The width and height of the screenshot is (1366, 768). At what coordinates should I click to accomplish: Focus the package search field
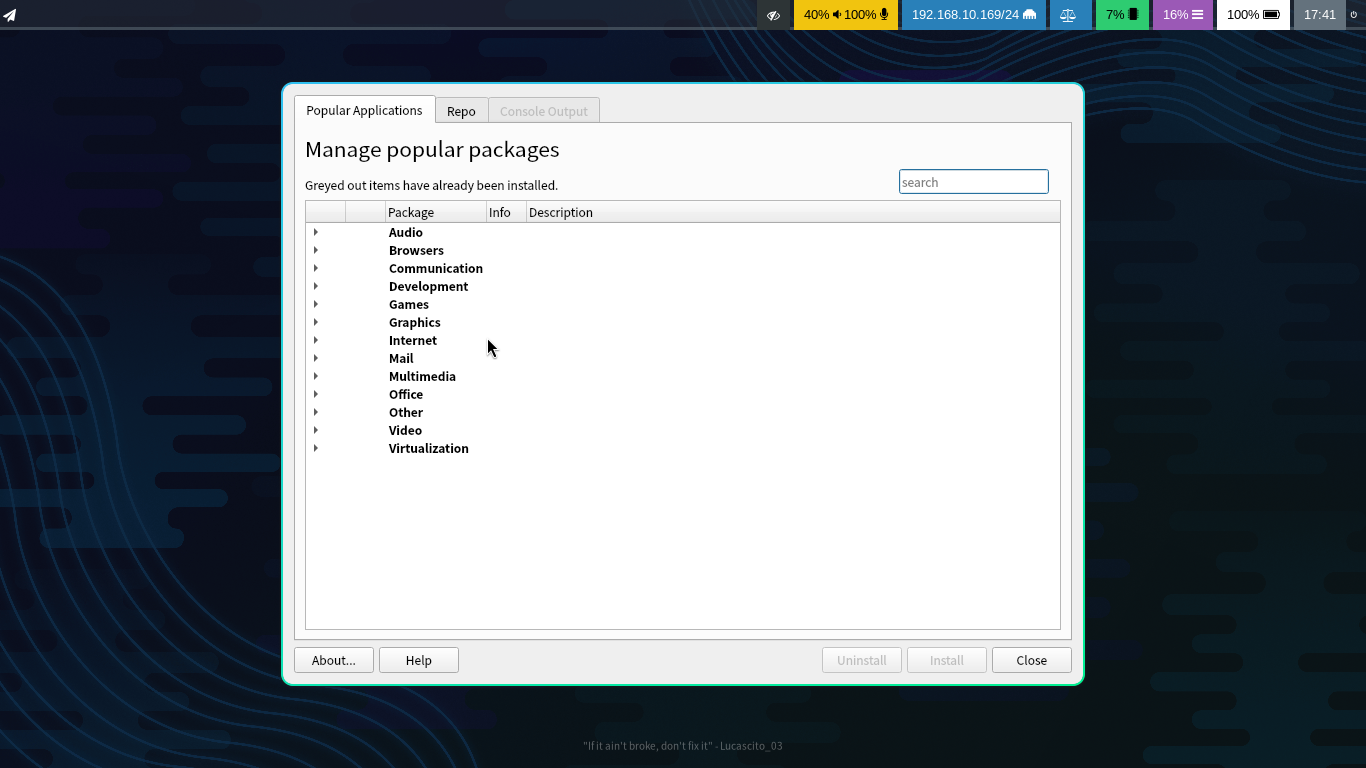point(974,182)
